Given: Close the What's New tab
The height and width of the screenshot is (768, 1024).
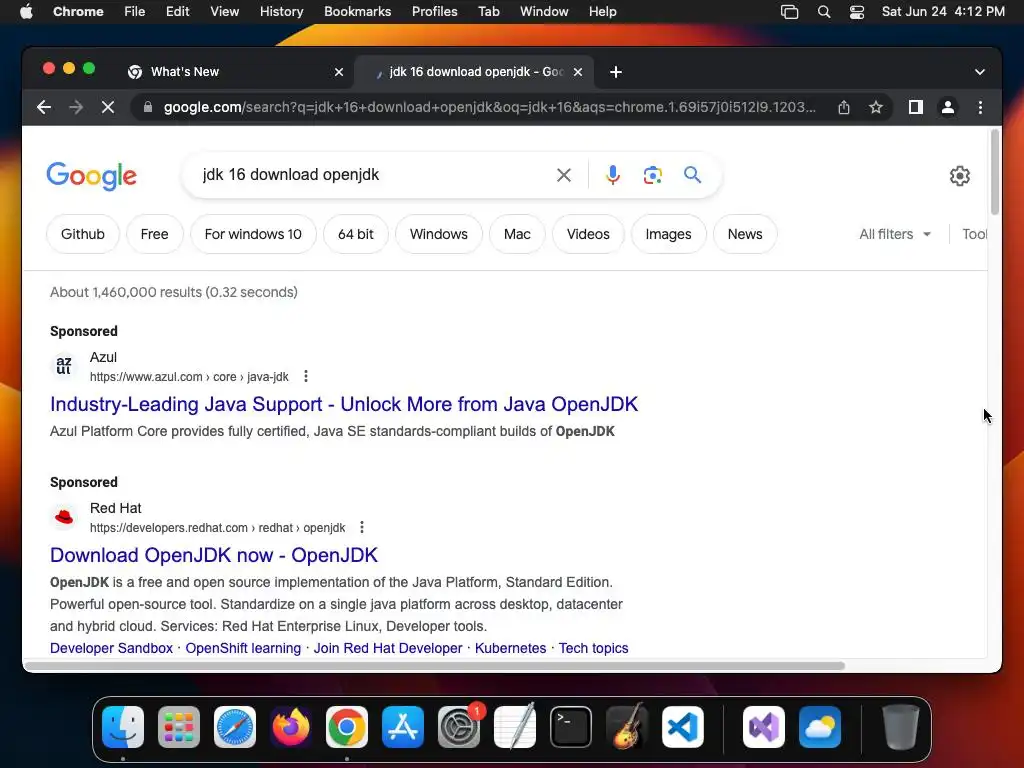Looking at the screenshot, I should tap(339, 72).
